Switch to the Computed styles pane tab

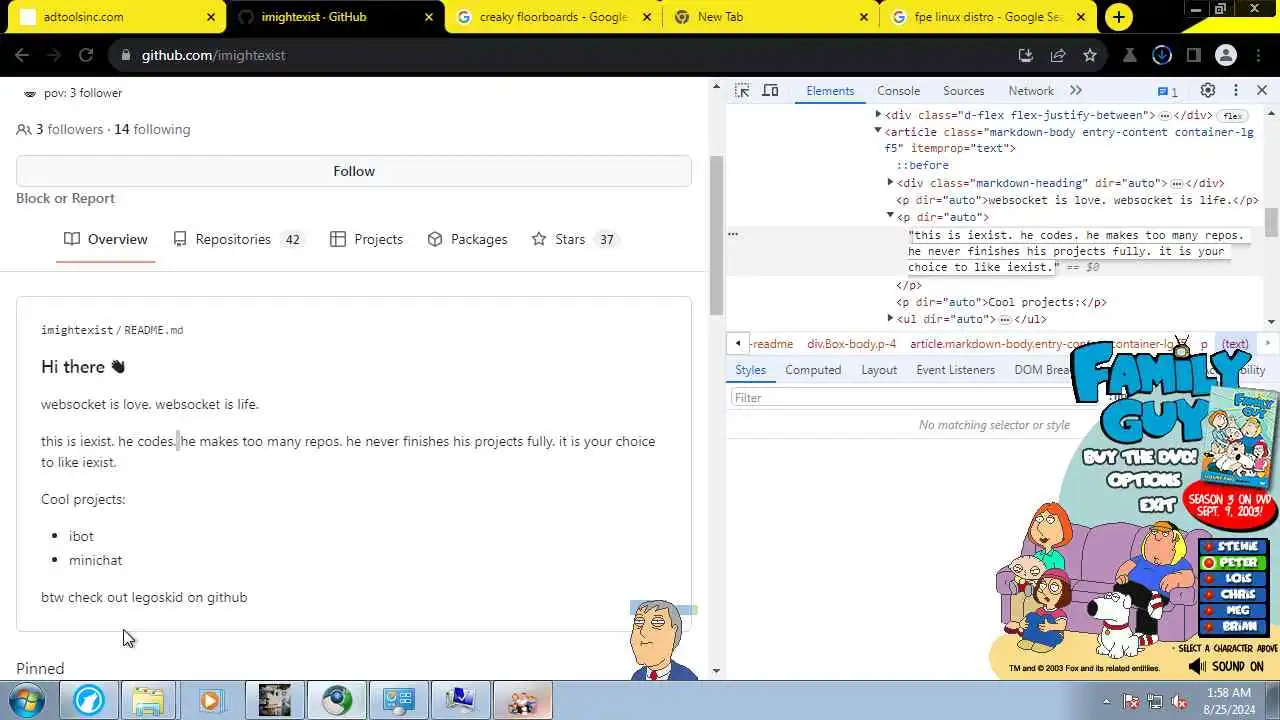coord(813,370)
